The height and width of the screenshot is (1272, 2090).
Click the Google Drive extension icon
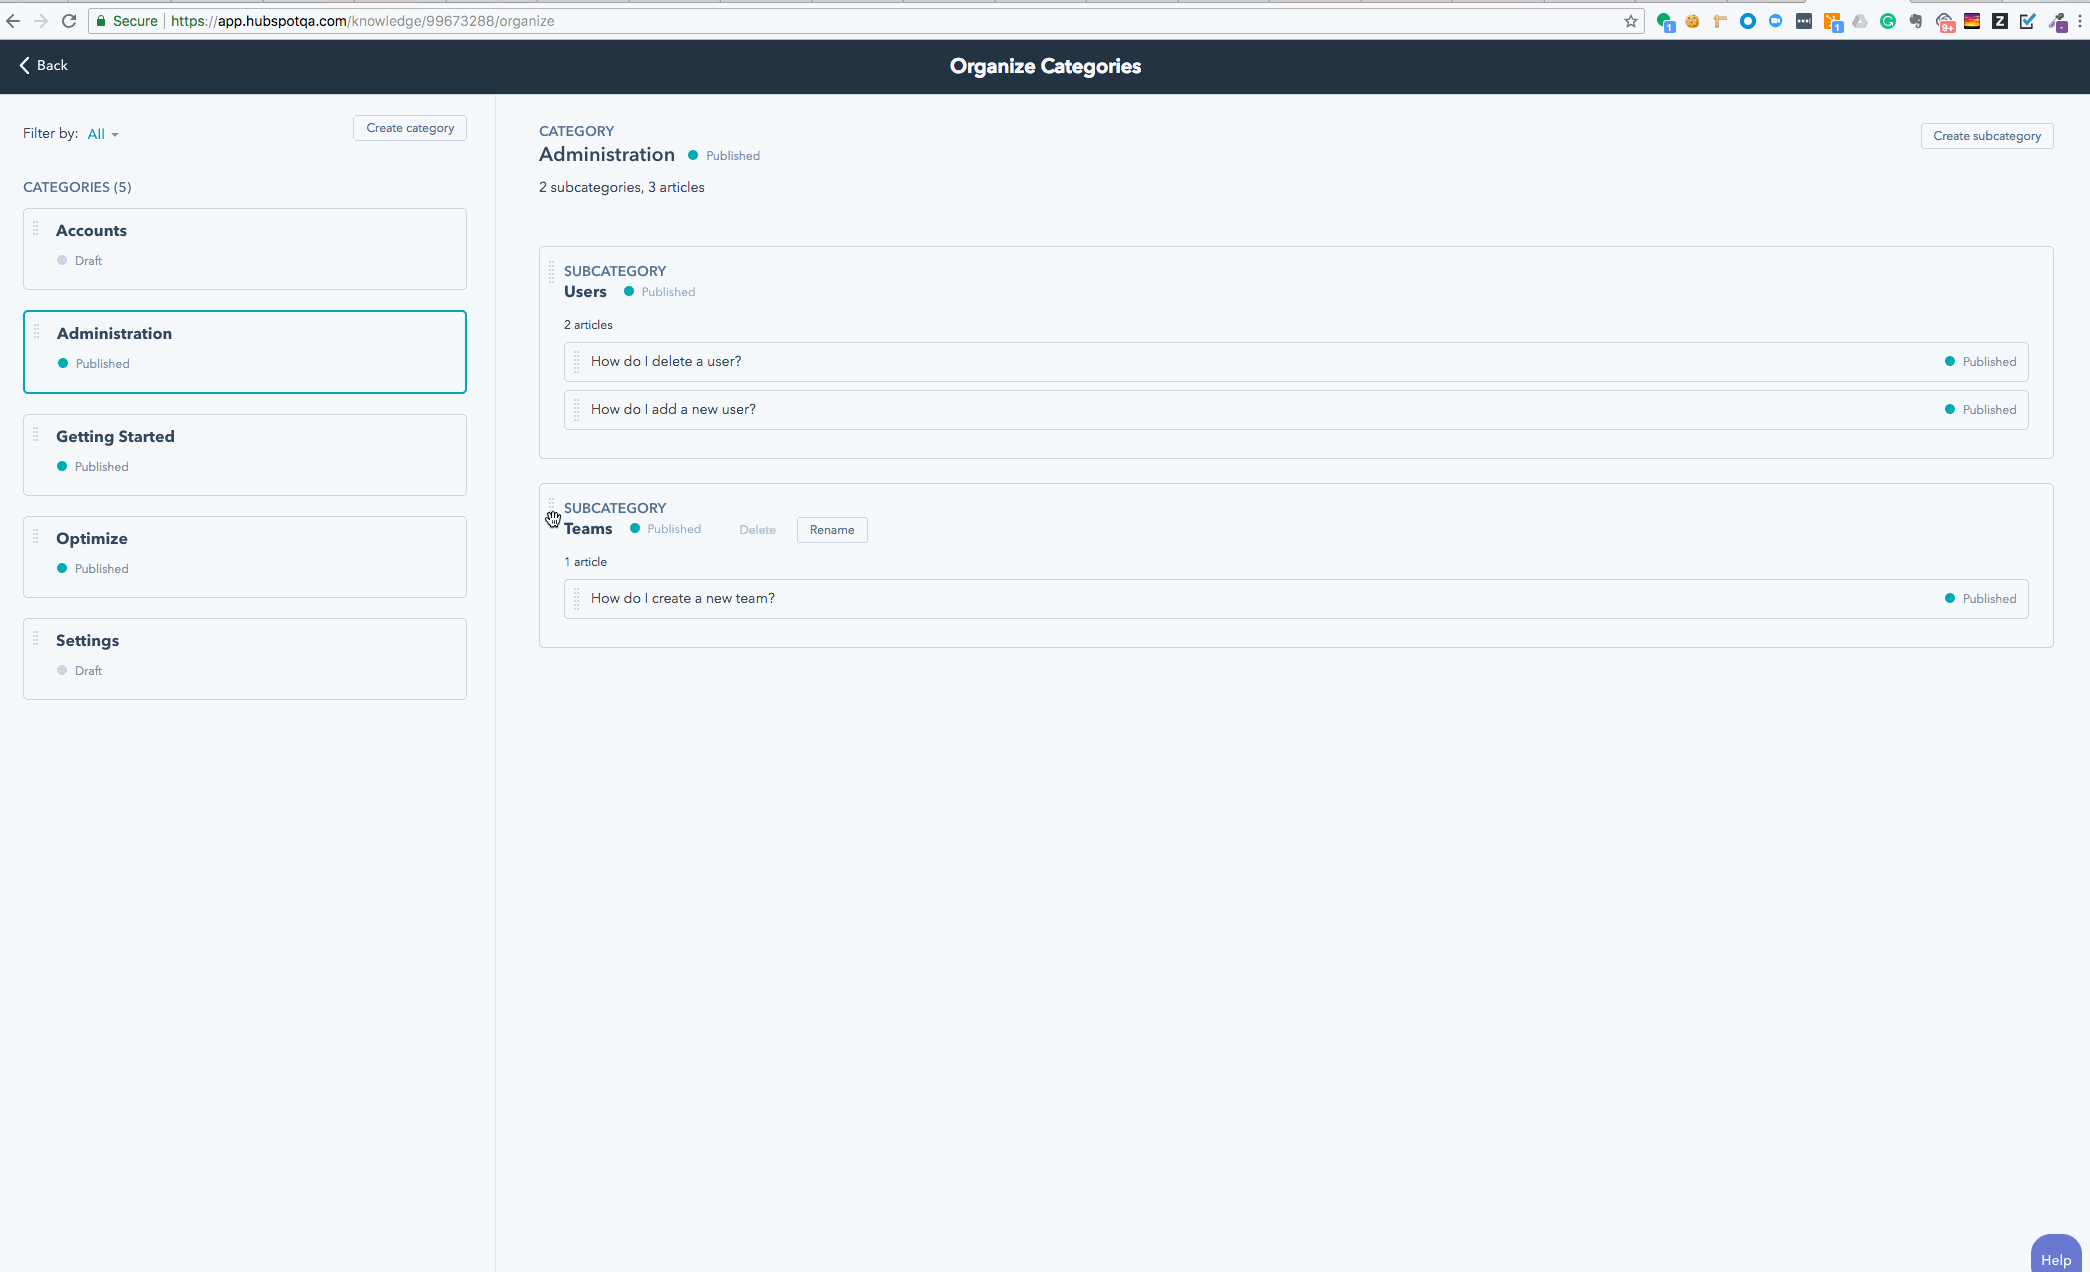point(1860,21)
